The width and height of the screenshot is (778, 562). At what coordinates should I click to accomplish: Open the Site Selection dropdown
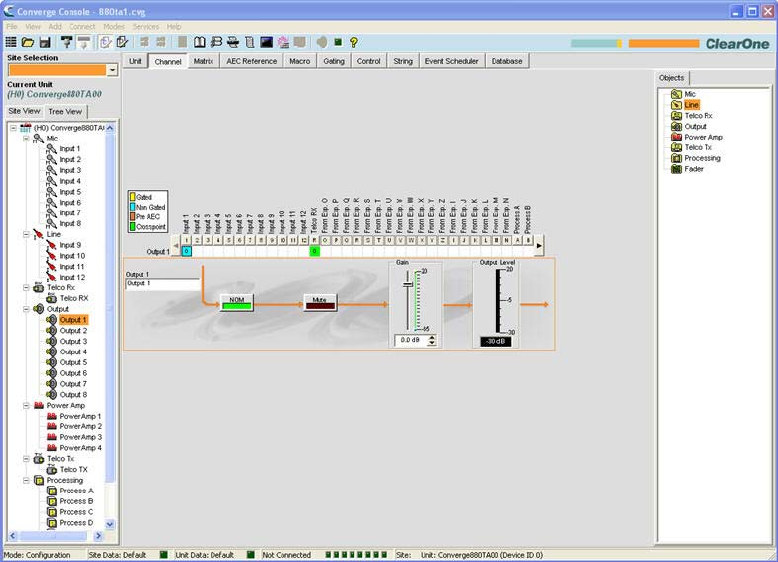click(x=112, y=70)
